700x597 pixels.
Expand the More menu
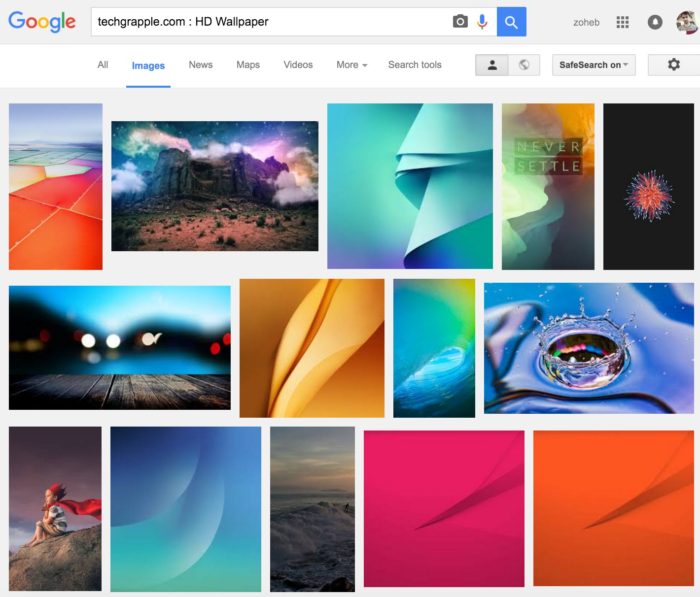click(x=351, y=65)
